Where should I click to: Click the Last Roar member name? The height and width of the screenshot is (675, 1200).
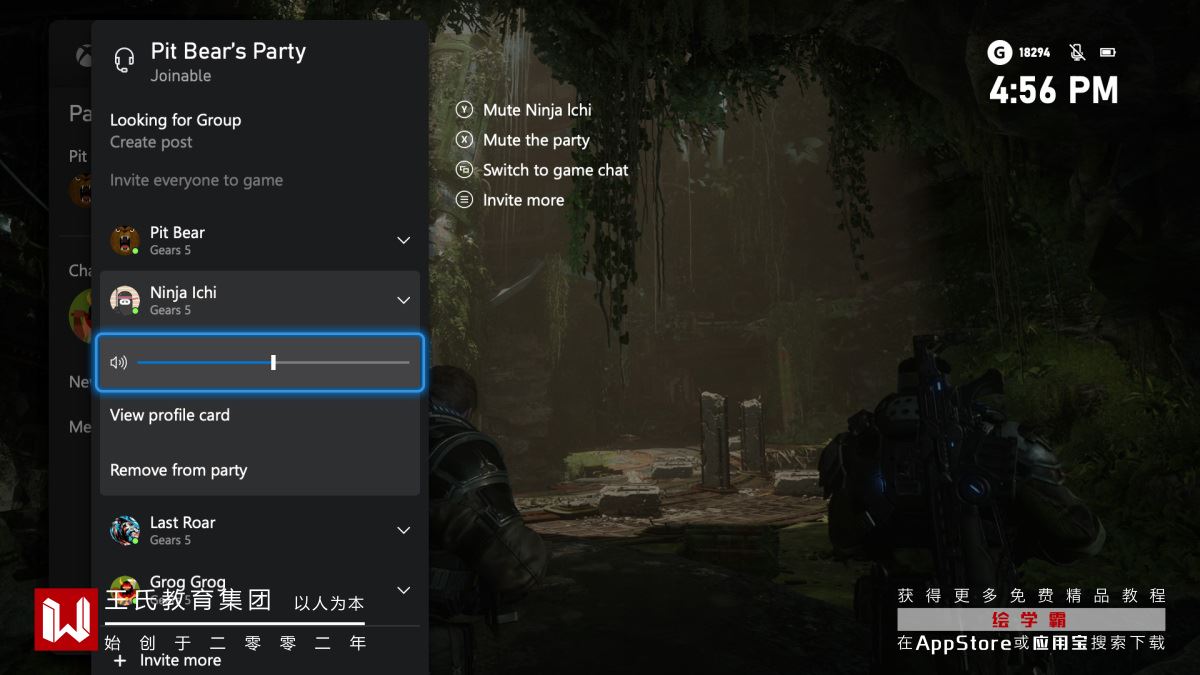pyautogui.click(x=182, y=523)
